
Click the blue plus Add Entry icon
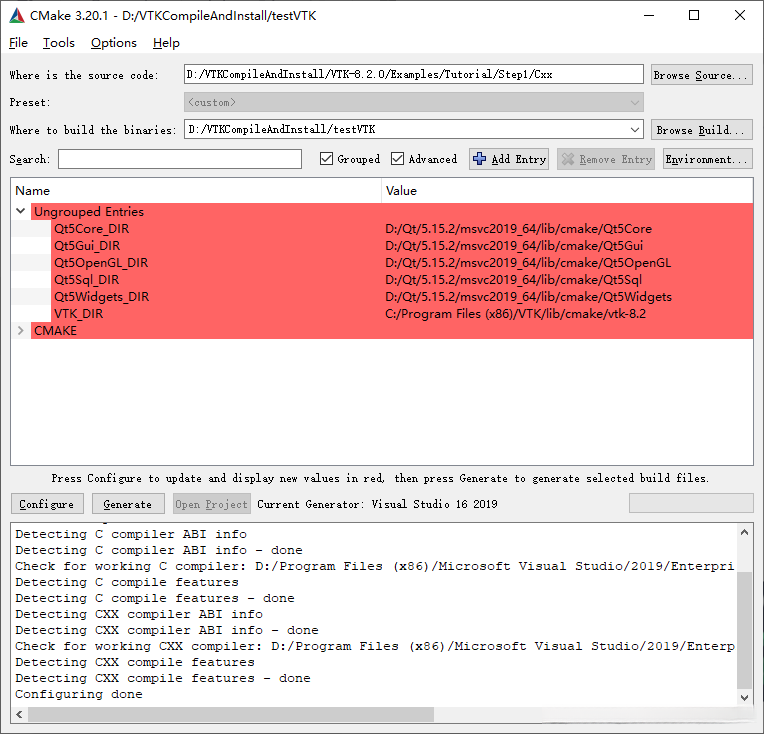pyautogui.click(x=479, y=159)
